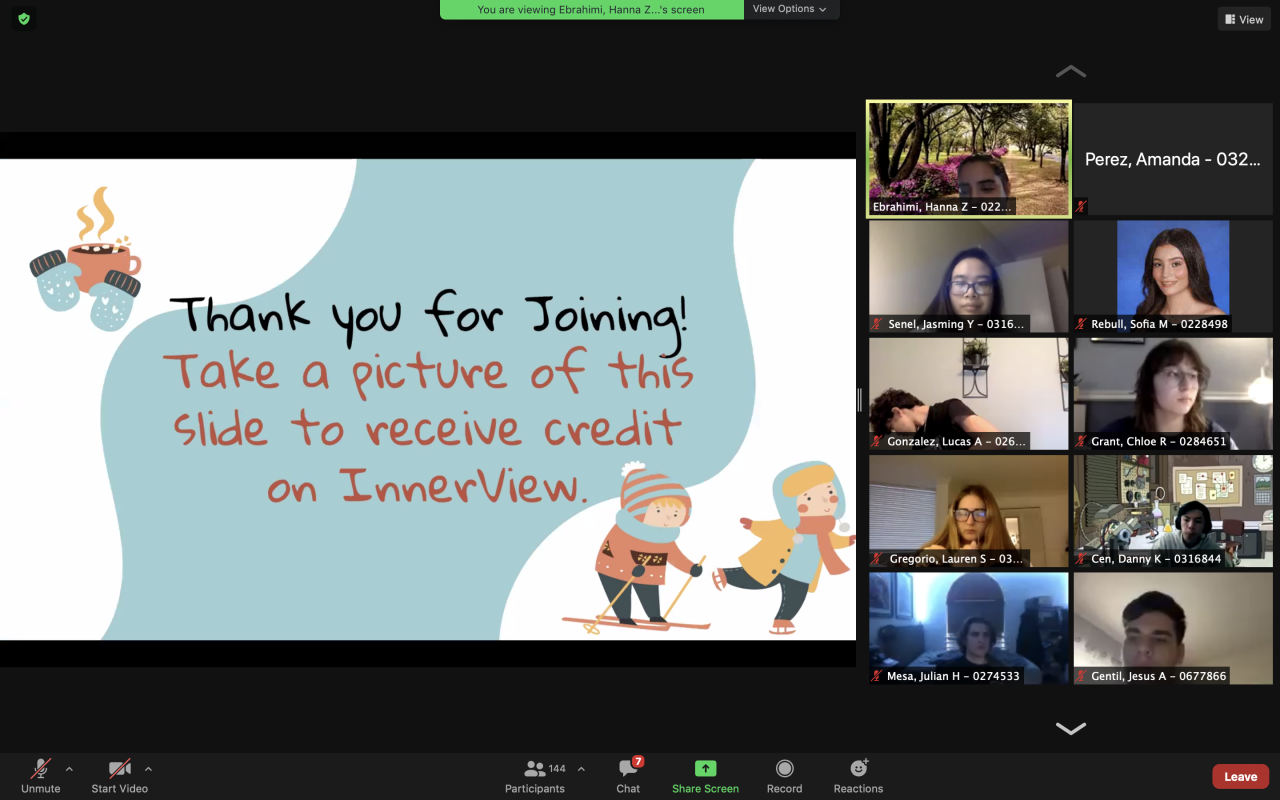Select Grant, Chloe R video thumbnail

1173,393
